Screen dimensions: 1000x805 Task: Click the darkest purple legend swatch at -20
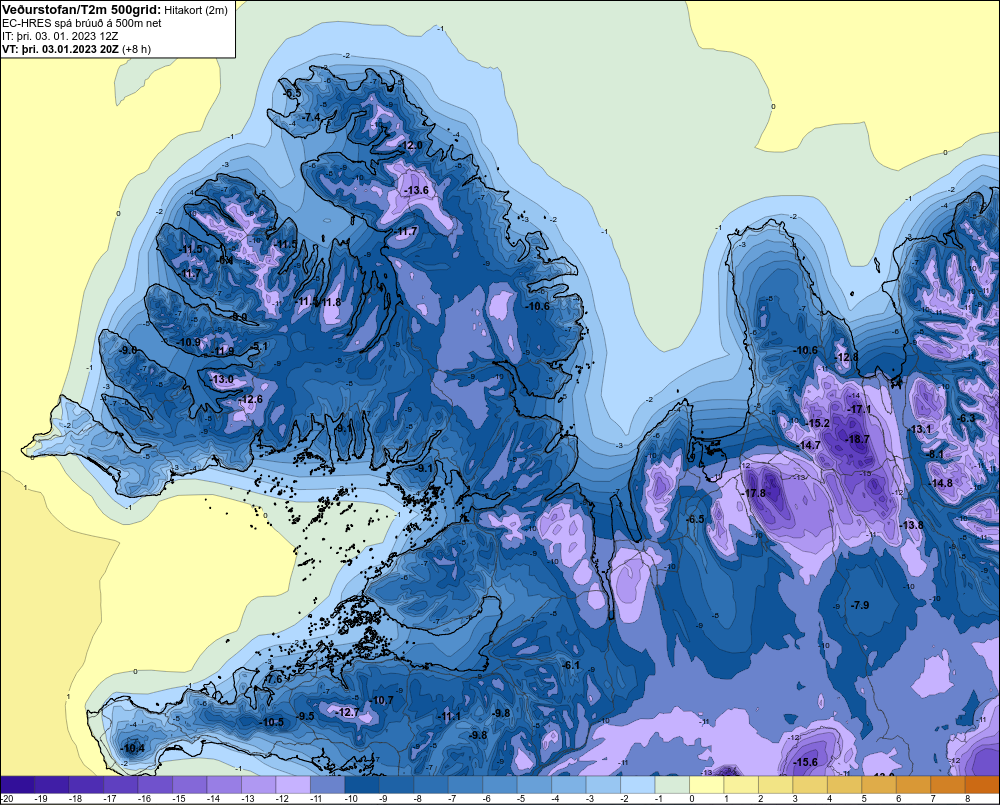point(17,784)
